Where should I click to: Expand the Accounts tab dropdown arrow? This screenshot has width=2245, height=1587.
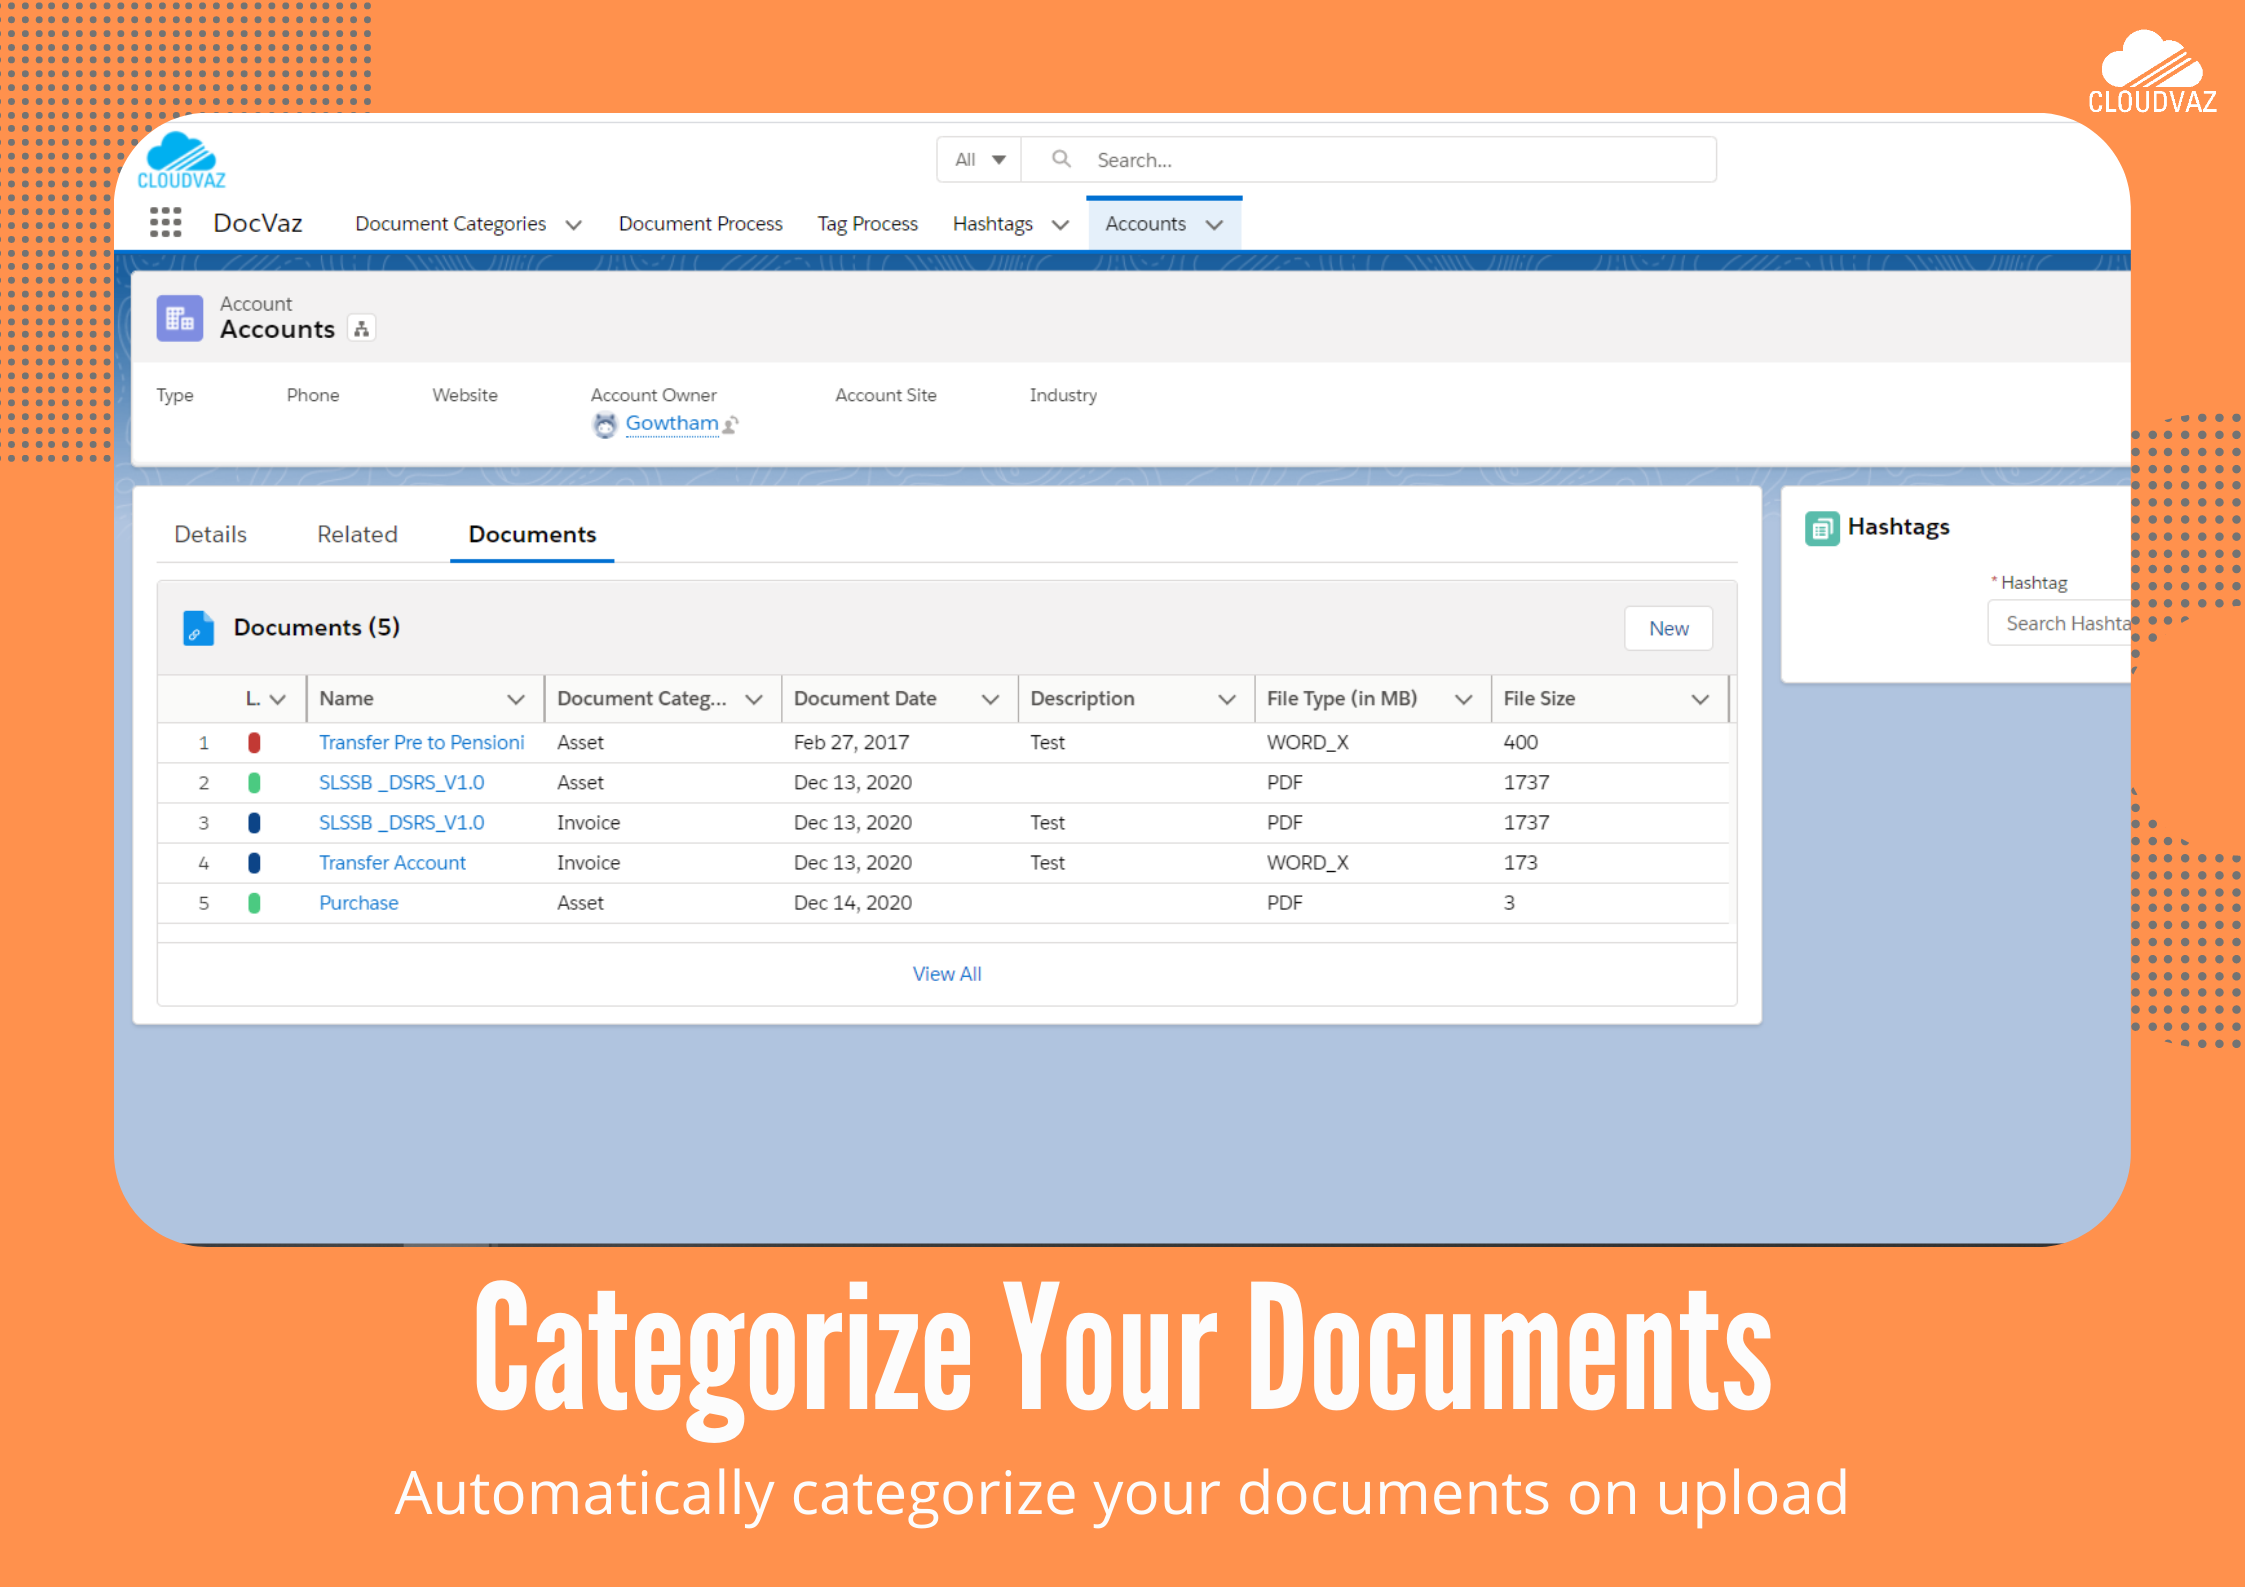click(1214, 224)
